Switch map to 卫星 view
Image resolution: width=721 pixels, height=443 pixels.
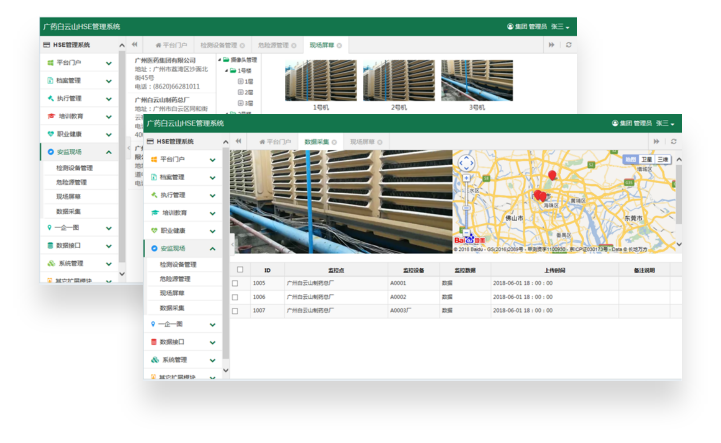pos(646,159)
